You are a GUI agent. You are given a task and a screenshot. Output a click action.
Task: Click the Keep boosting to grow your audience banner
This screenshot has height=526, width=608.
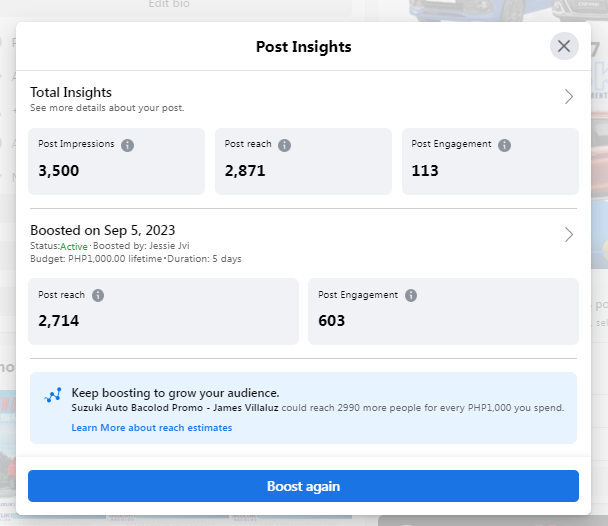tap(303, 407)
